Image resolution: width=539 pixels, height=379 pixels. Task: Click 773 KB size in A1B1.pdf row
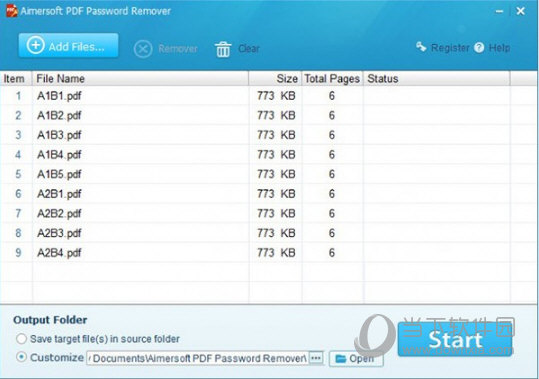[276, 96]
